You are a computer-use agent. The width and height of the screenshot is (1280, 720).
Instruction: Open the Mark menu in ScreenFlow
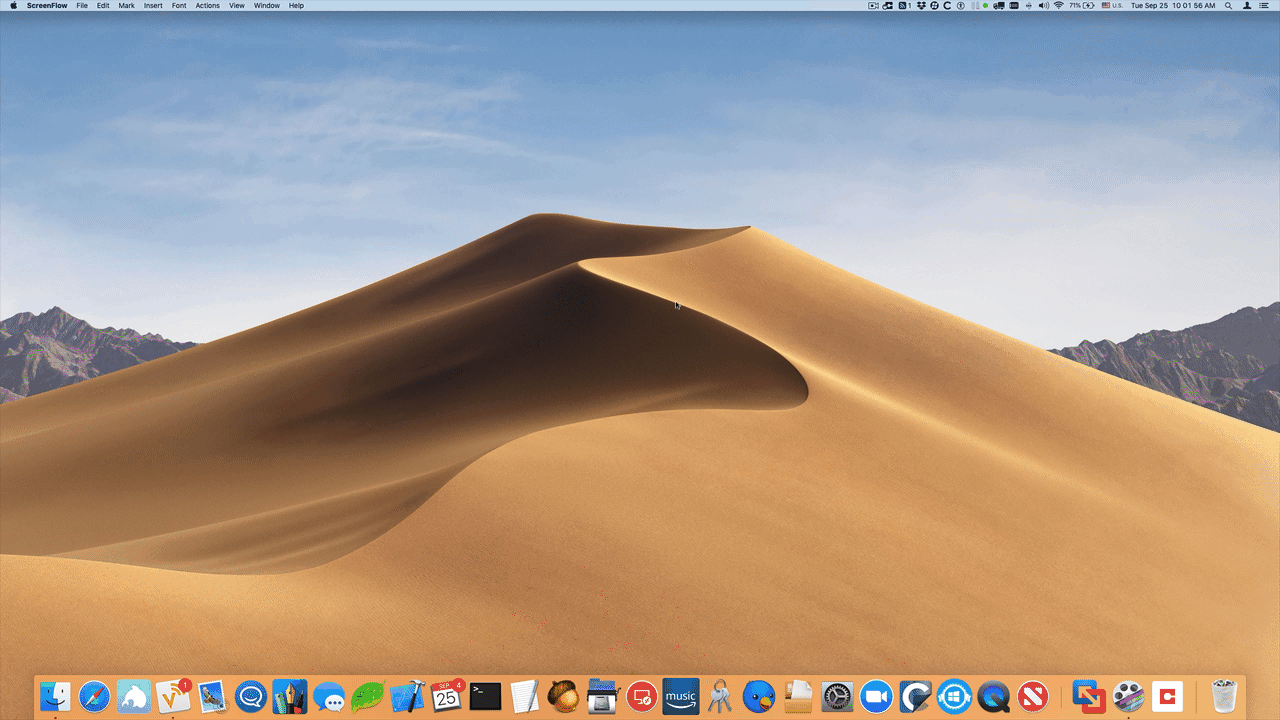pyautogui.click(x=126, y=5)
